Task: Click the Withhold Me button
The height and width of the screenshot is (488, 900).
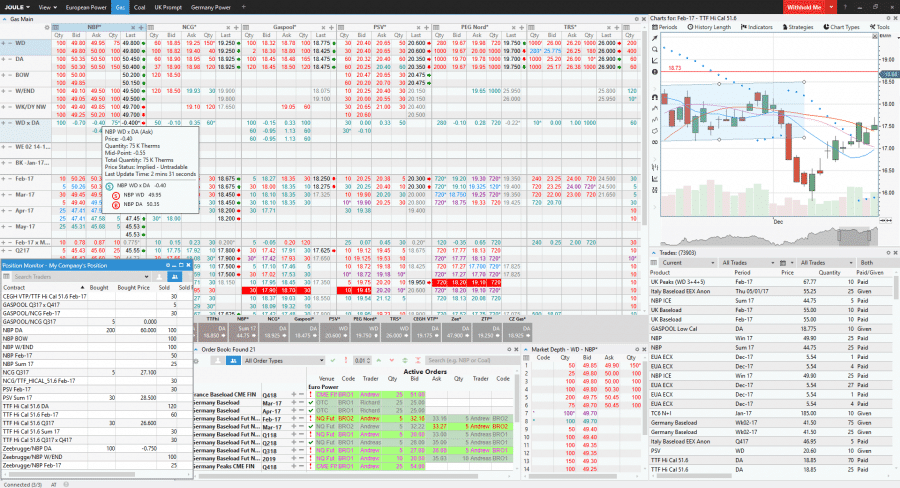Action: pos(804,7)
